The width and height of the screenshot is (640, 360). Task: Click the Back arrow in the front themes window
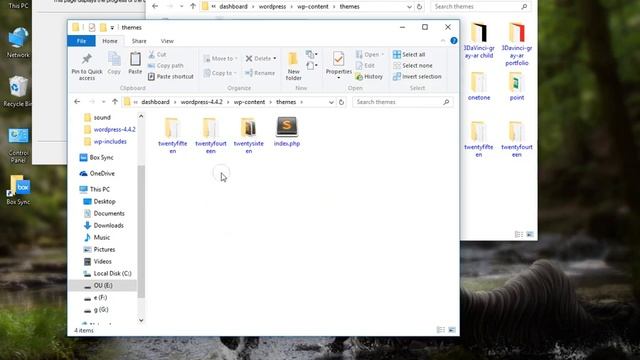click(77, 102)
